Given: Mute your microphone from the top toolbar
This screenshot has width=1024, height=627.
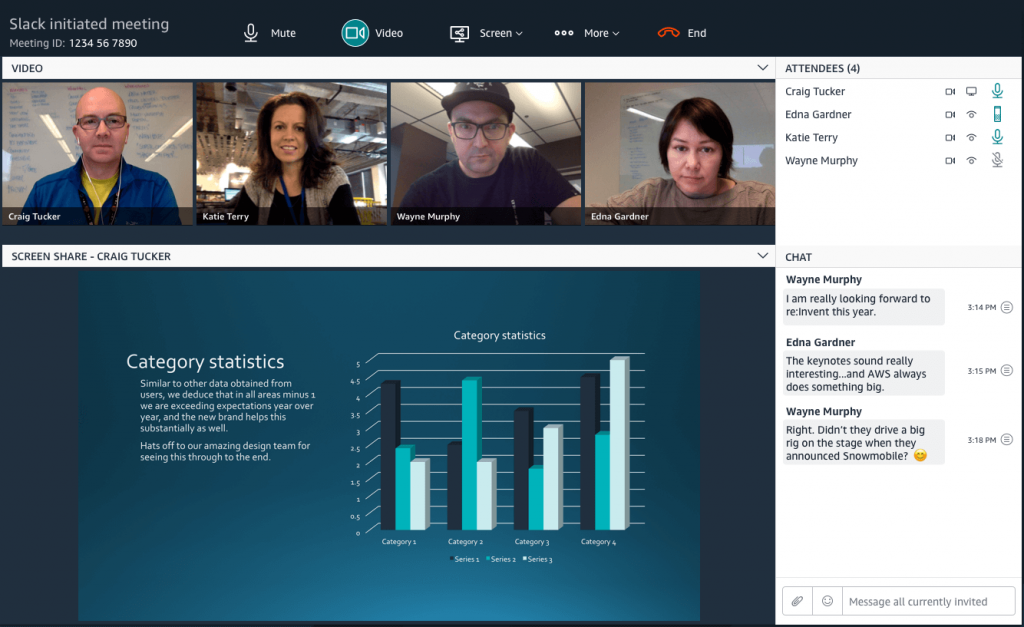Looking at the screenshot, I should [x=250, y=31].
